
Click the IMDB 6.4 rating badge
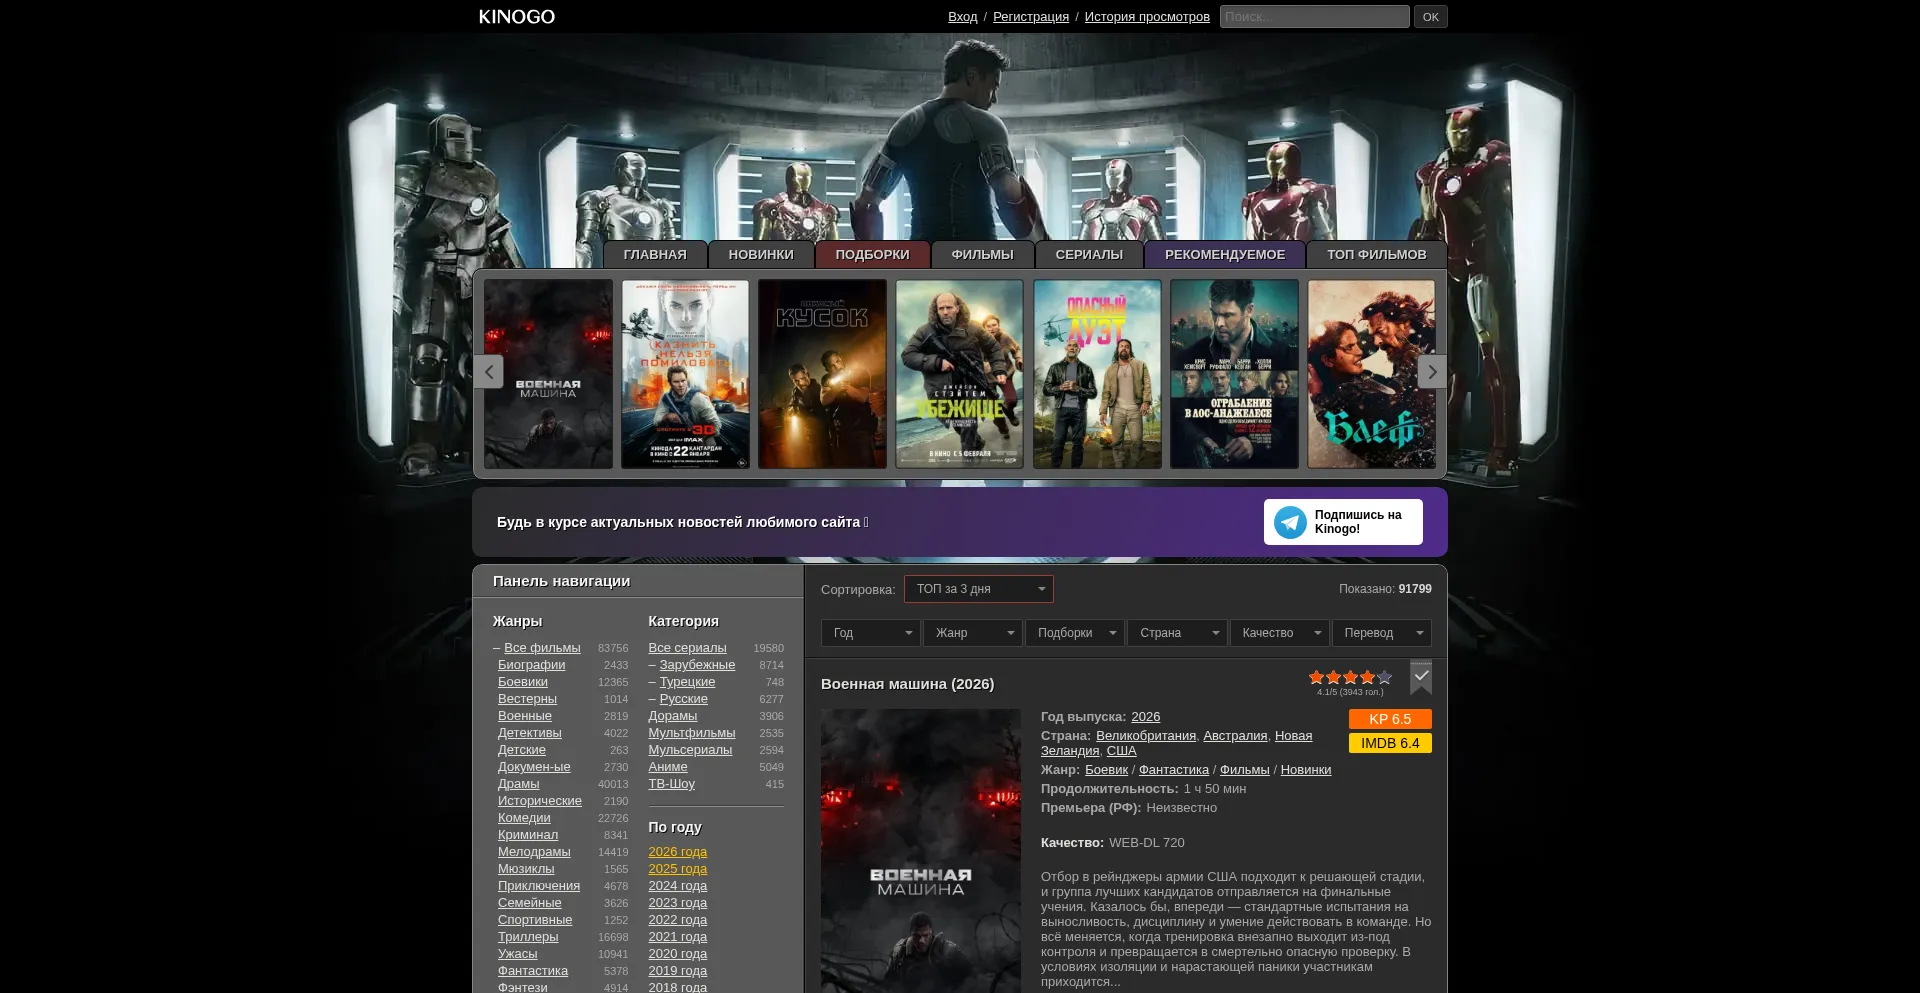(x=1390, y=743)
